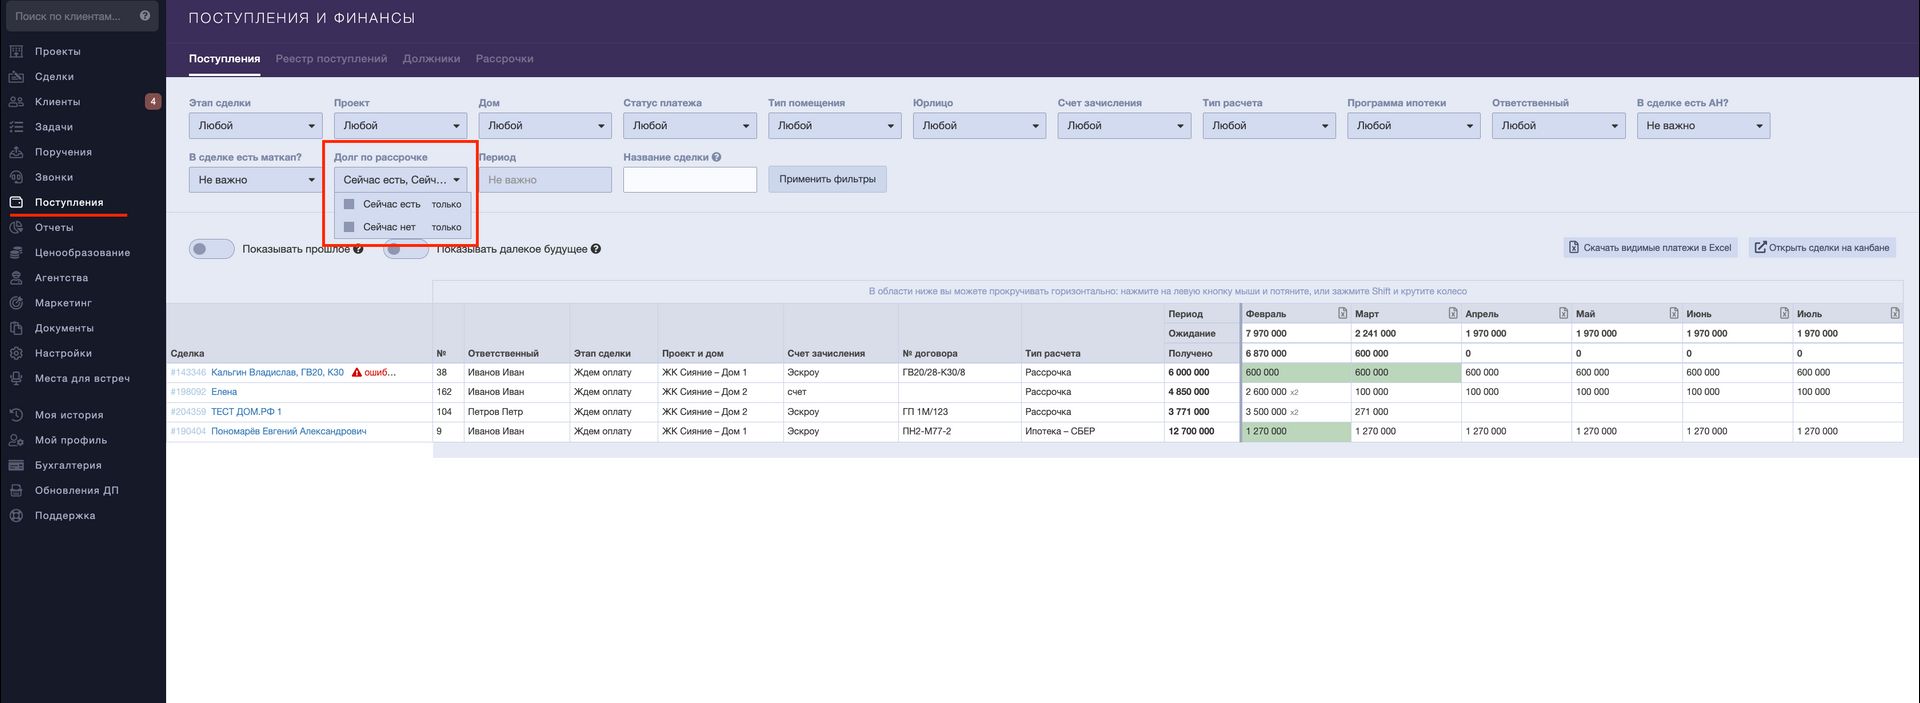Open Проекты section in sidebar

(58, 51)
